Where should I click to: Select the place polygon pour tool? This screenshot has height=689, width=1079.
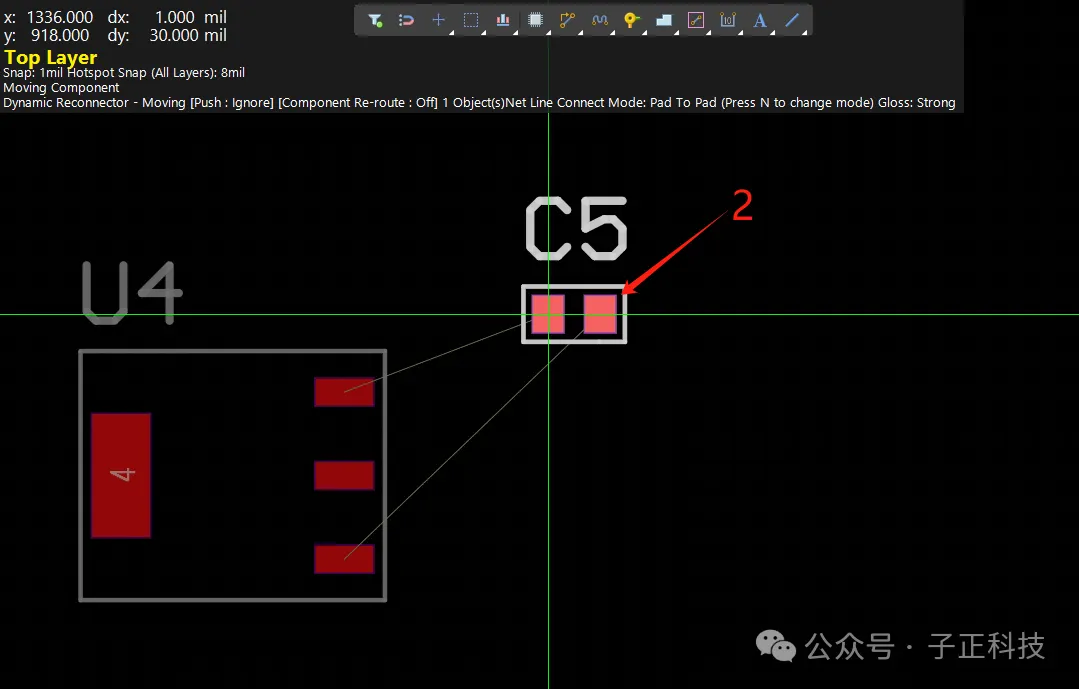pos(663,20)
